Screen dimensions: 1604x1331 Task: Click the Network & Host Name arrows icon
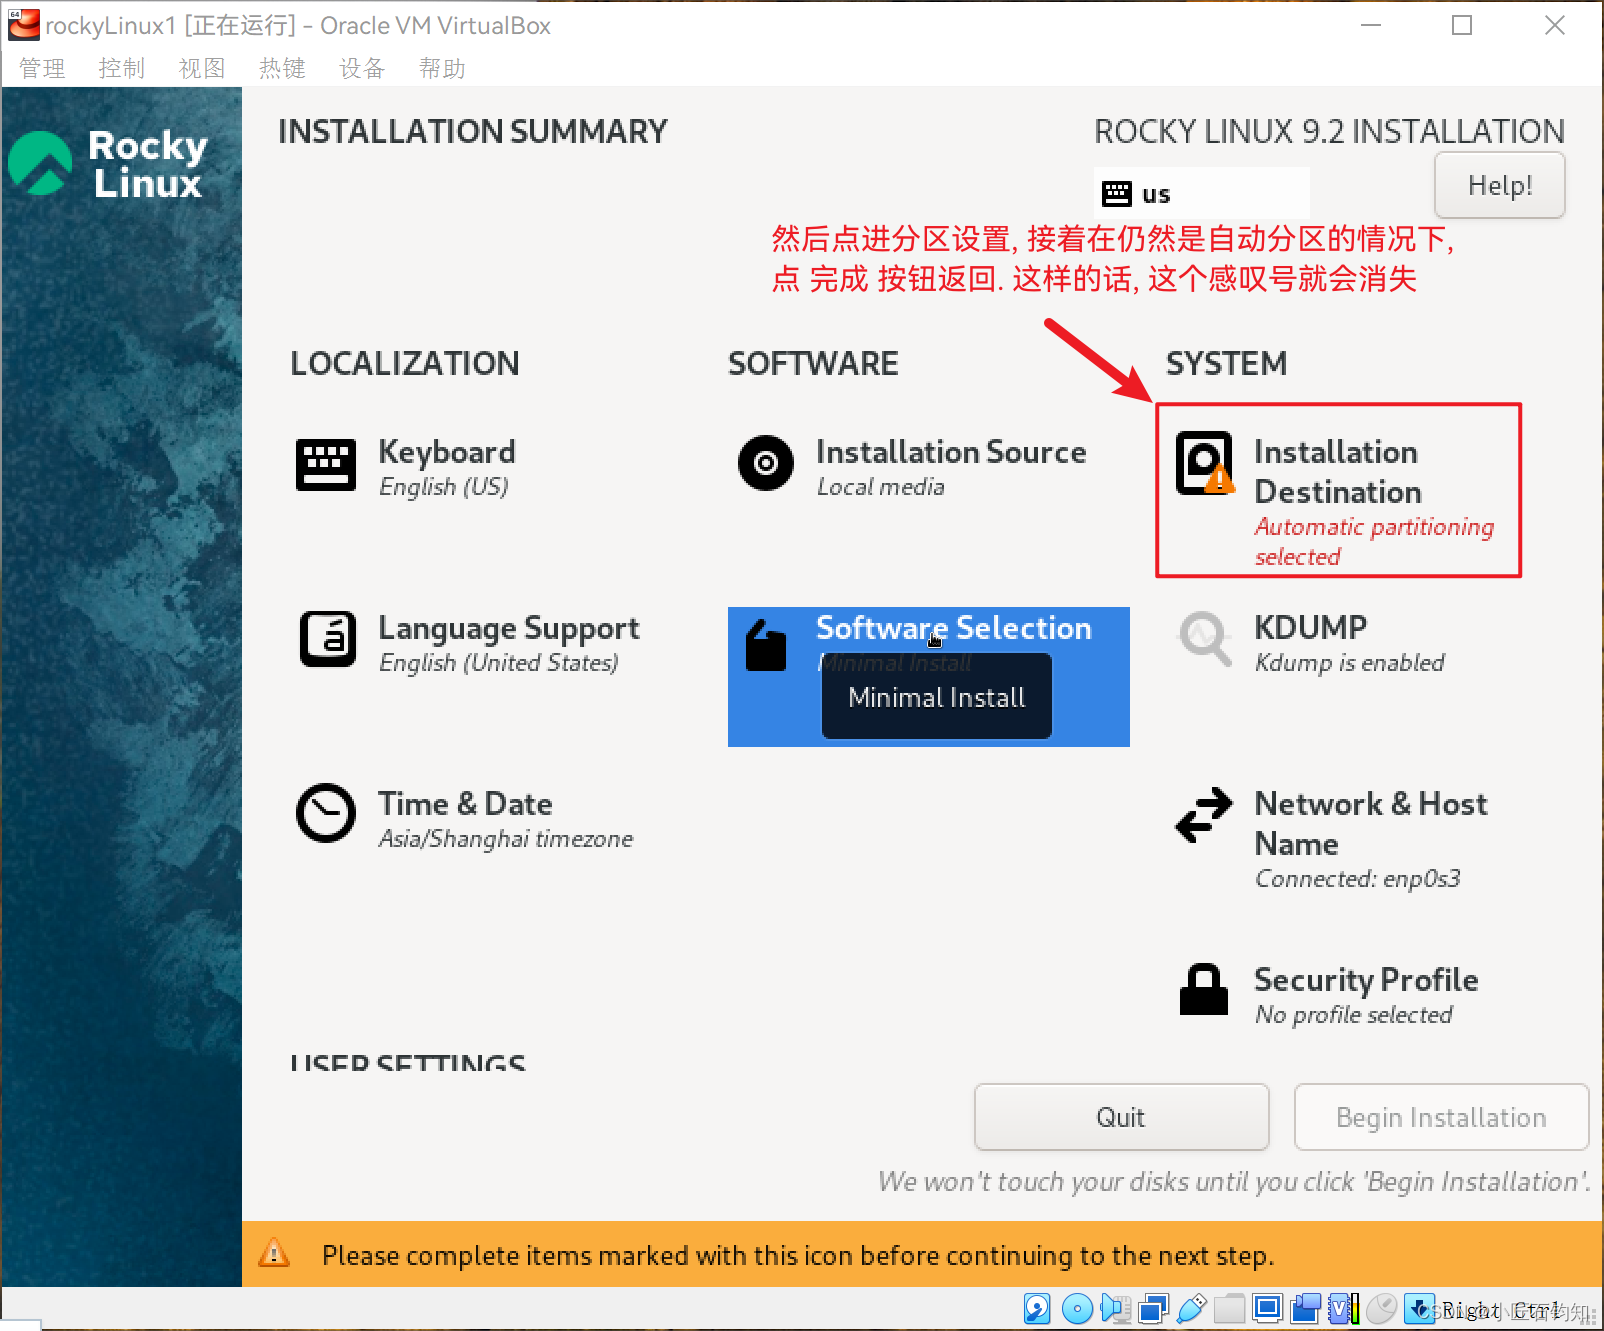coord(1204,815)
